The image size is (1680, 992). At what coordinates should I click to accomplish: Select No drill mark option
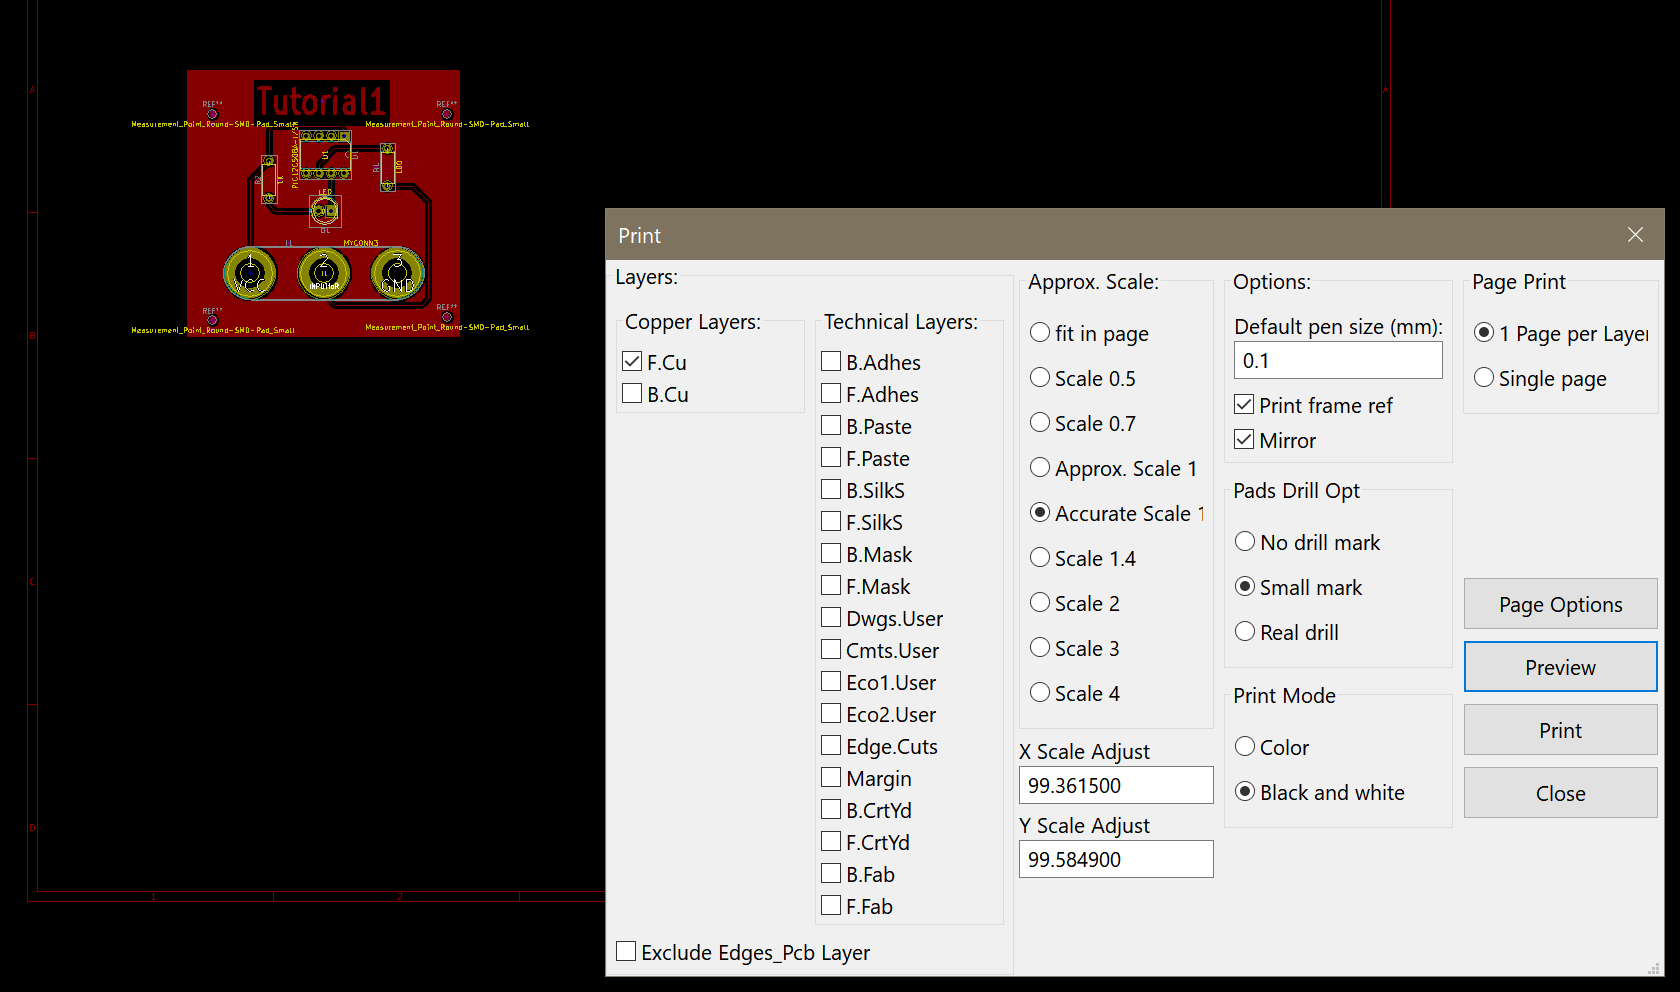(1245, 542)
